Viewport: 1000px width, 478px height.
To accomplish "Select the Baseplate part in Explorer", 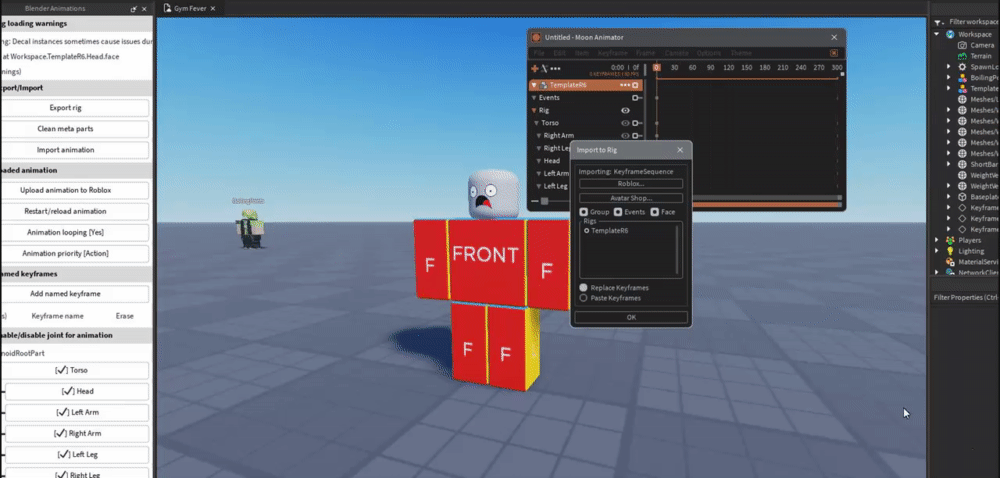I will pos(978,197).
